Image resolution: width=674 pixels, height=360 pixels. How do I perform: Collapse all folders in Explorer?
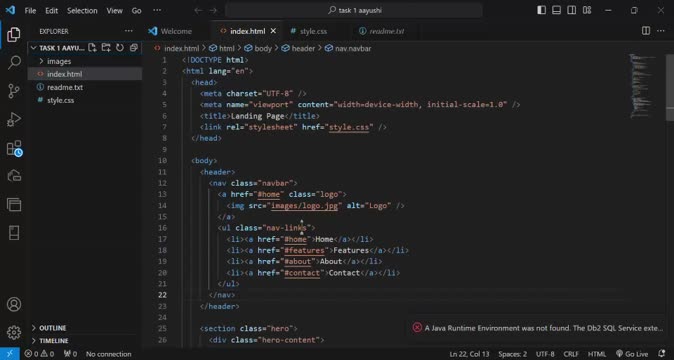coord(134,48)
